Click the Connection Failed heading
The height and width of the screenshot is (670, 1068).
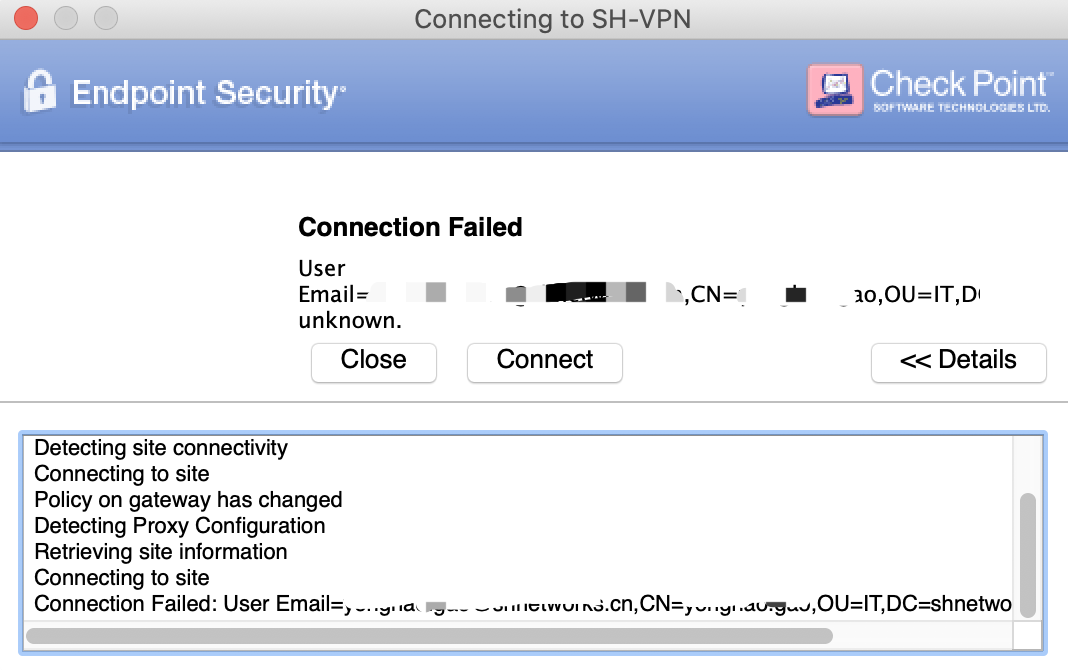pyautogui.click(x=410, y=227)
